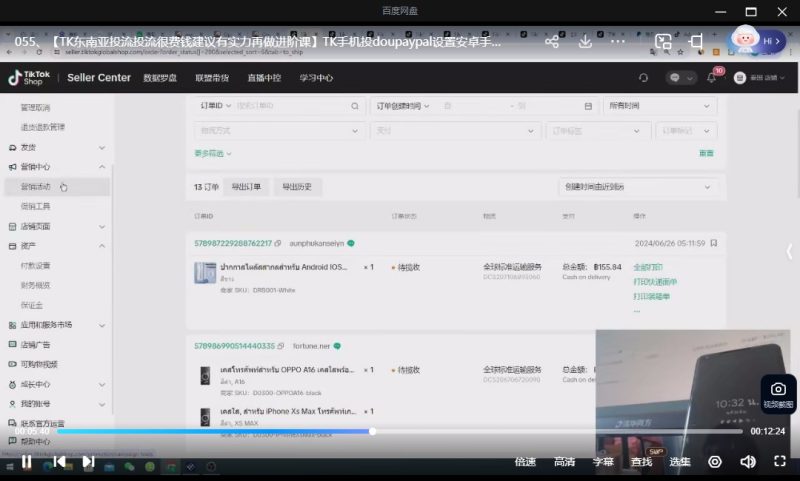The image size is (800, 481).
Task: Click chat icon beside buyer fortune.ner
Action: (x=337, y=346)
